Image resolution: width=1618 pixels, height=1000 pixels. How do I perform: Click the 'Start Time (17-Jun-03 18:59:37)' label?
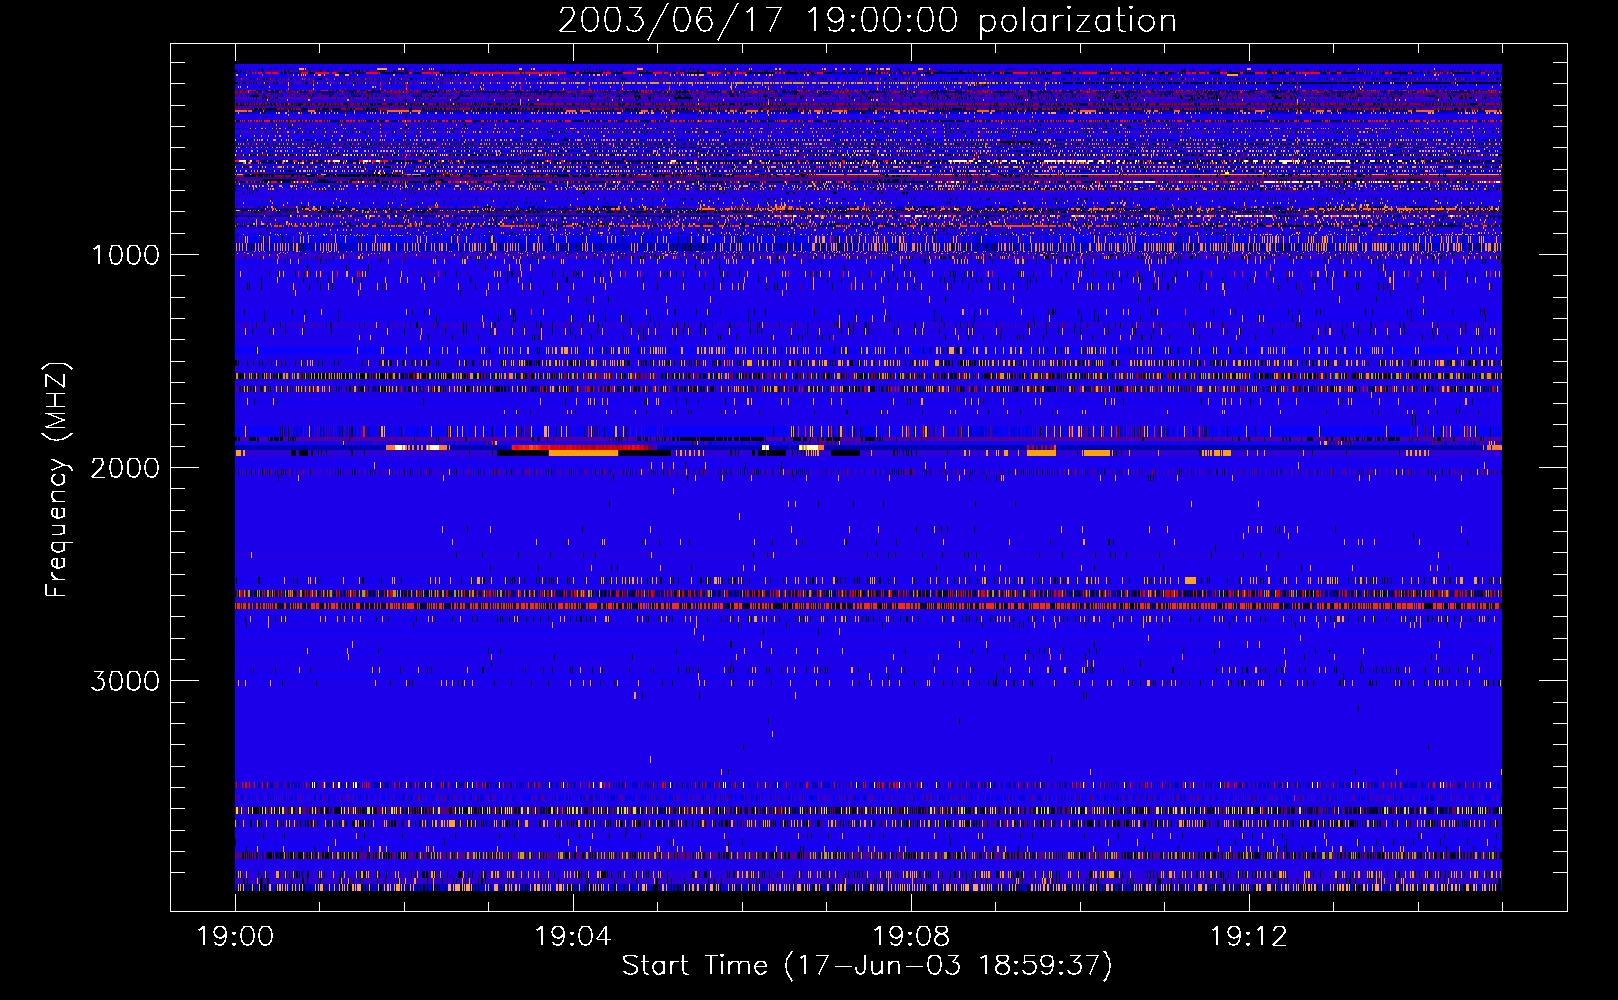[867, 966]
